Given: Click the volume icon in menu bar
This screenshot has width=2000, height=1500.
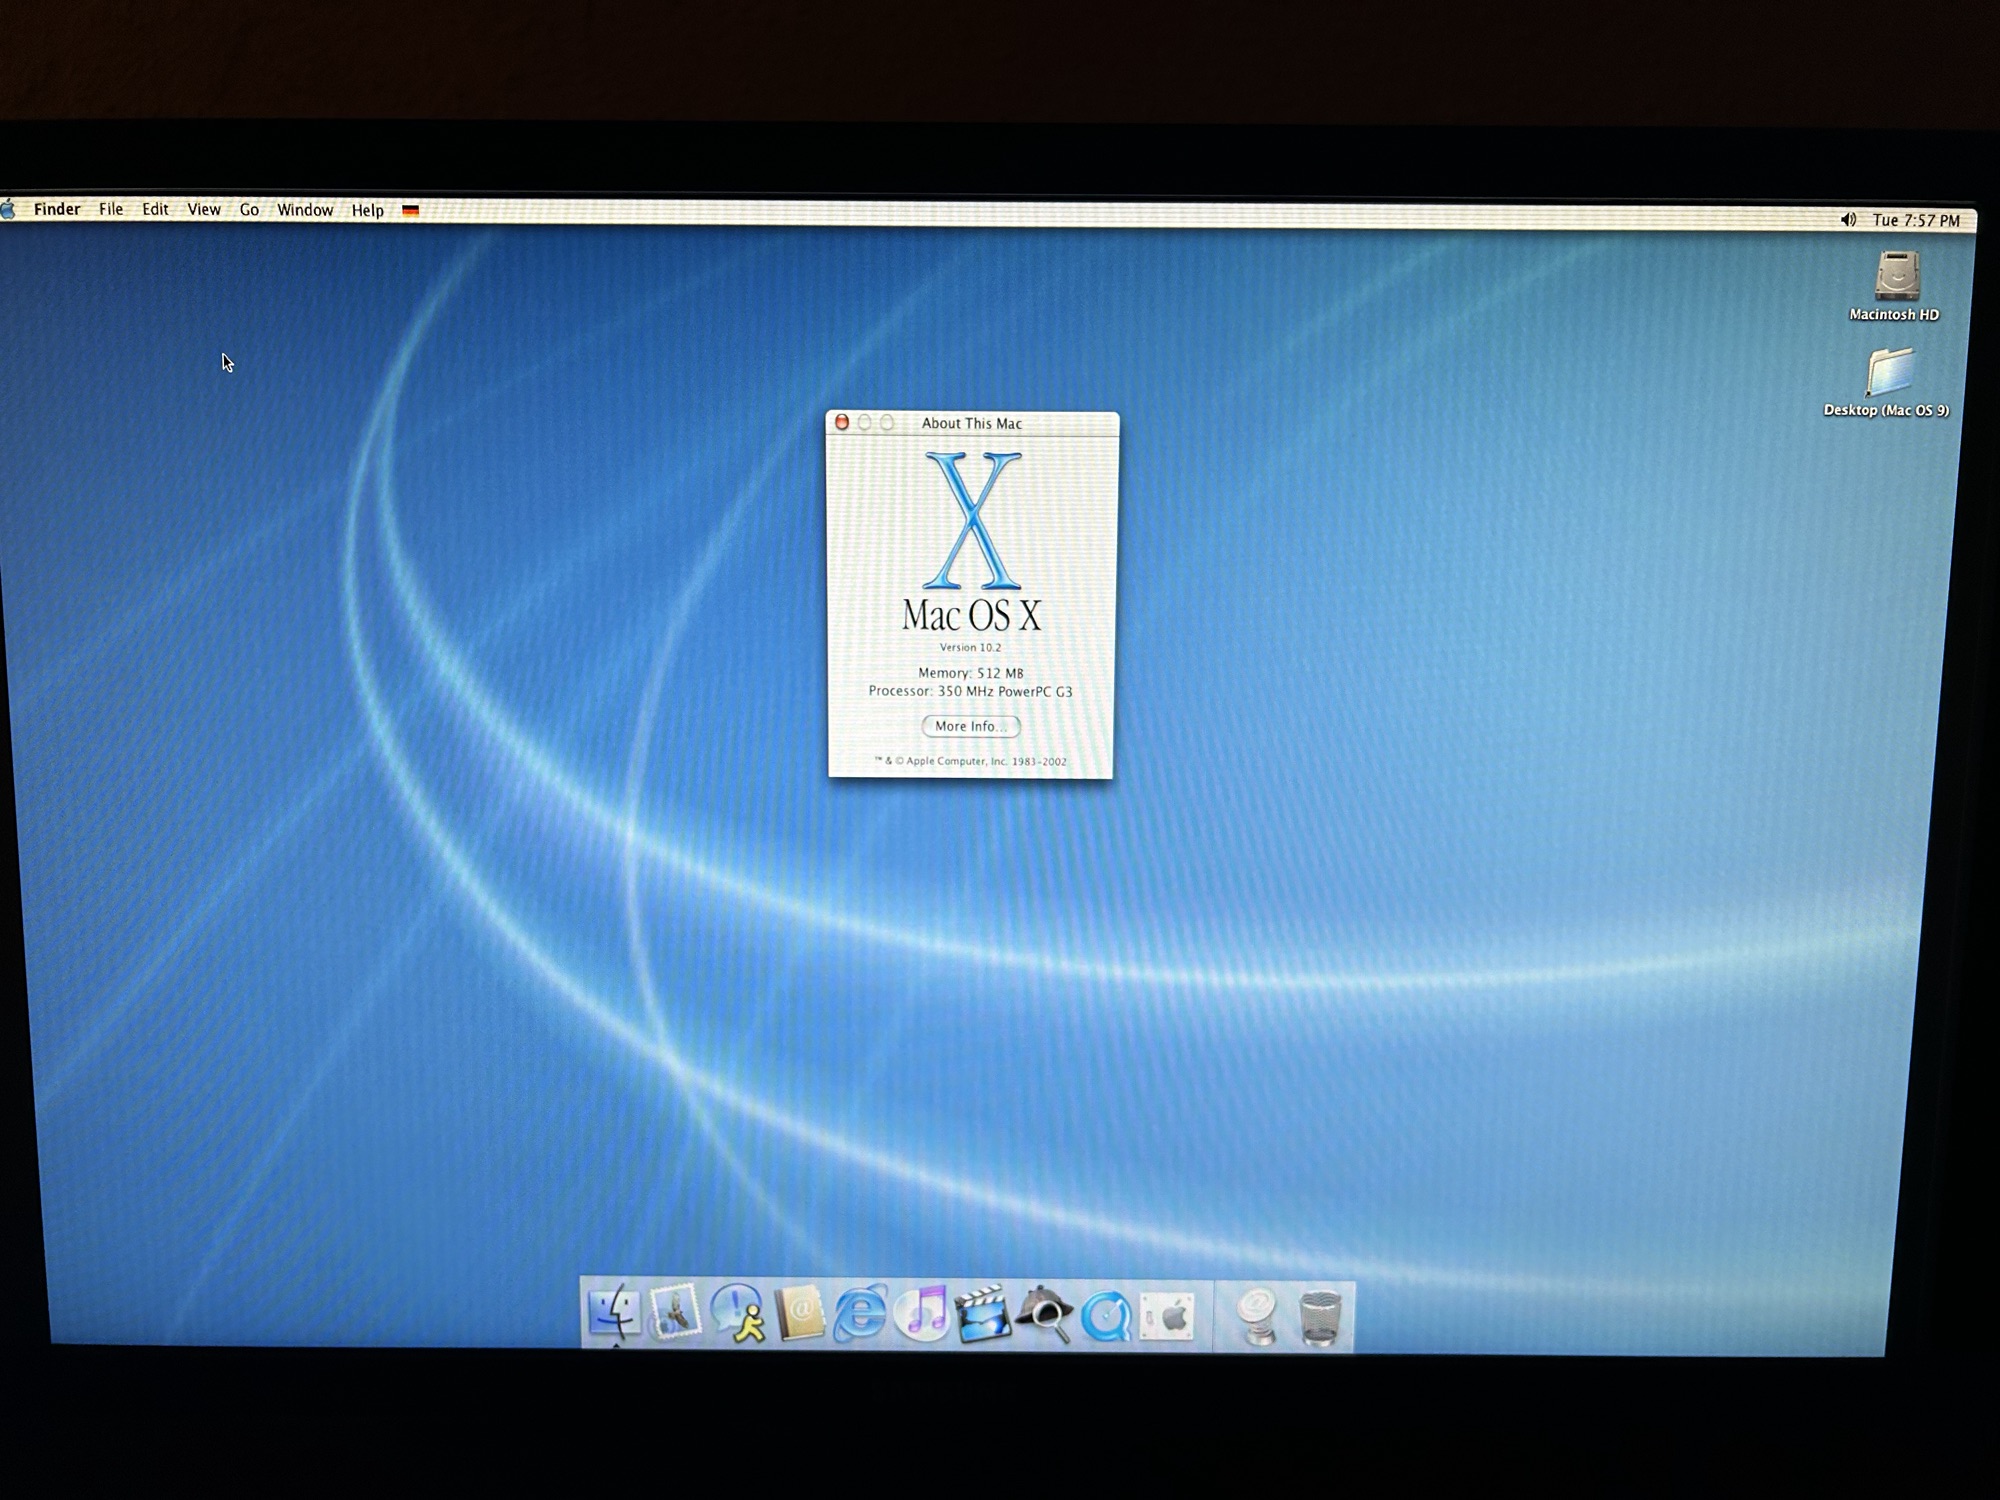Looking at the screenshot, I should point(1848,220).
